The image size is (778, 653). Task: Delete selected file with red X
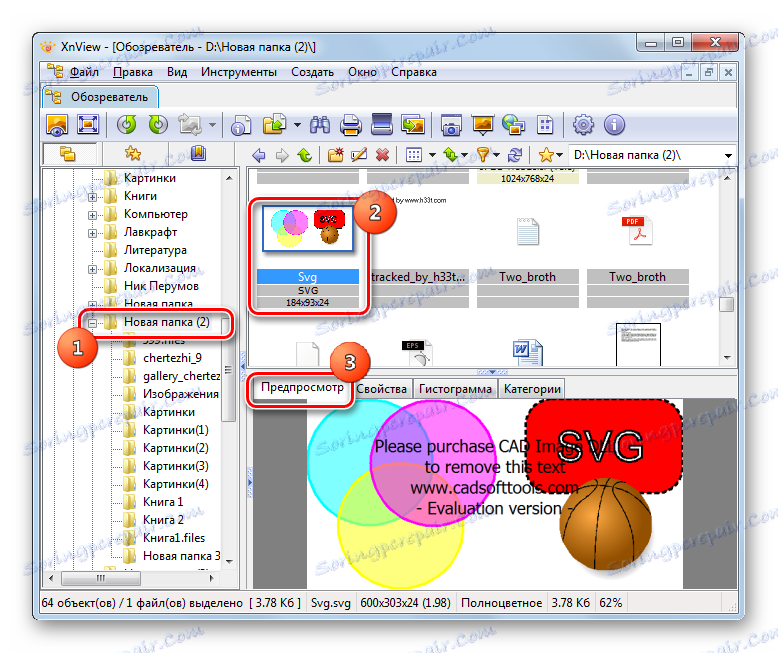pyautogui.click(x=382, y=155)
